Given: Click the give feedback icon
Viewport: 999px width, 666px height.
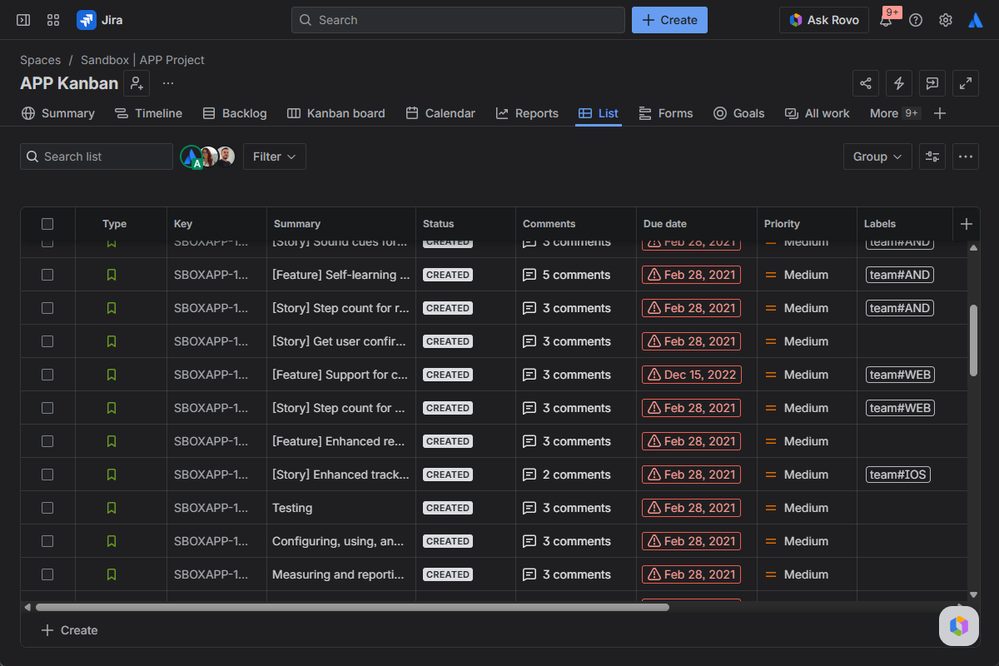Looking at the screenshot, I should [x=932, y=83].
